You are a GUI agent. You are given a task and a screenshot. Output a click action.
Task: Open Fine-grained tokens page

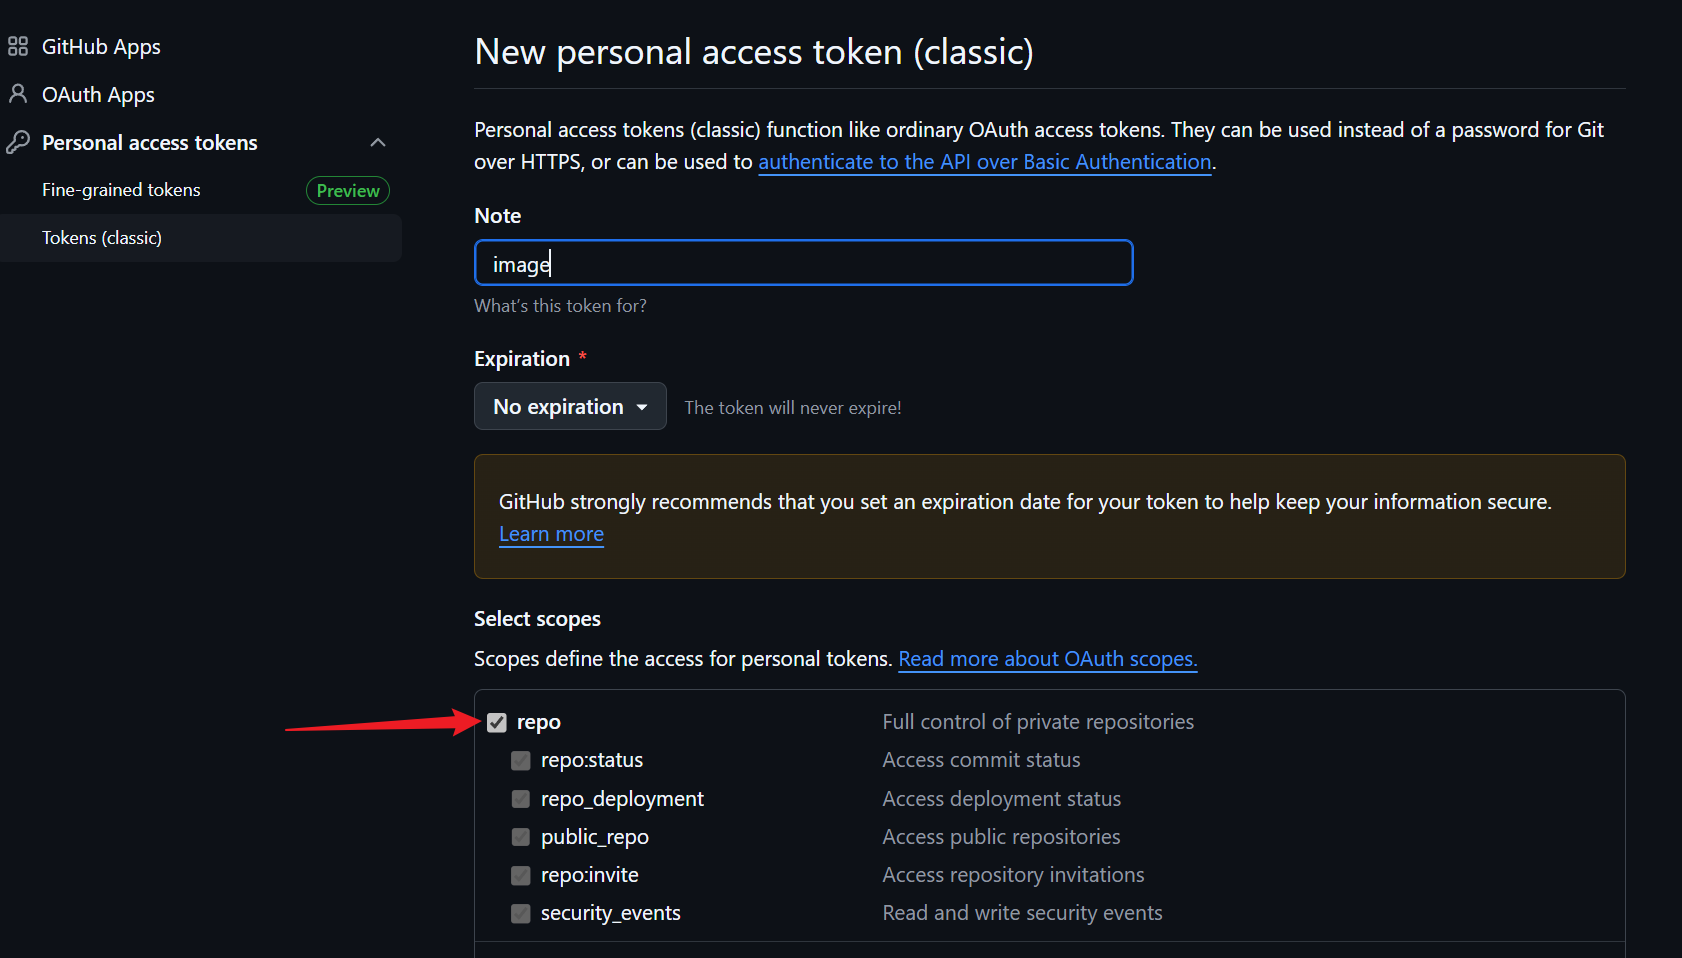pos(121,190)
